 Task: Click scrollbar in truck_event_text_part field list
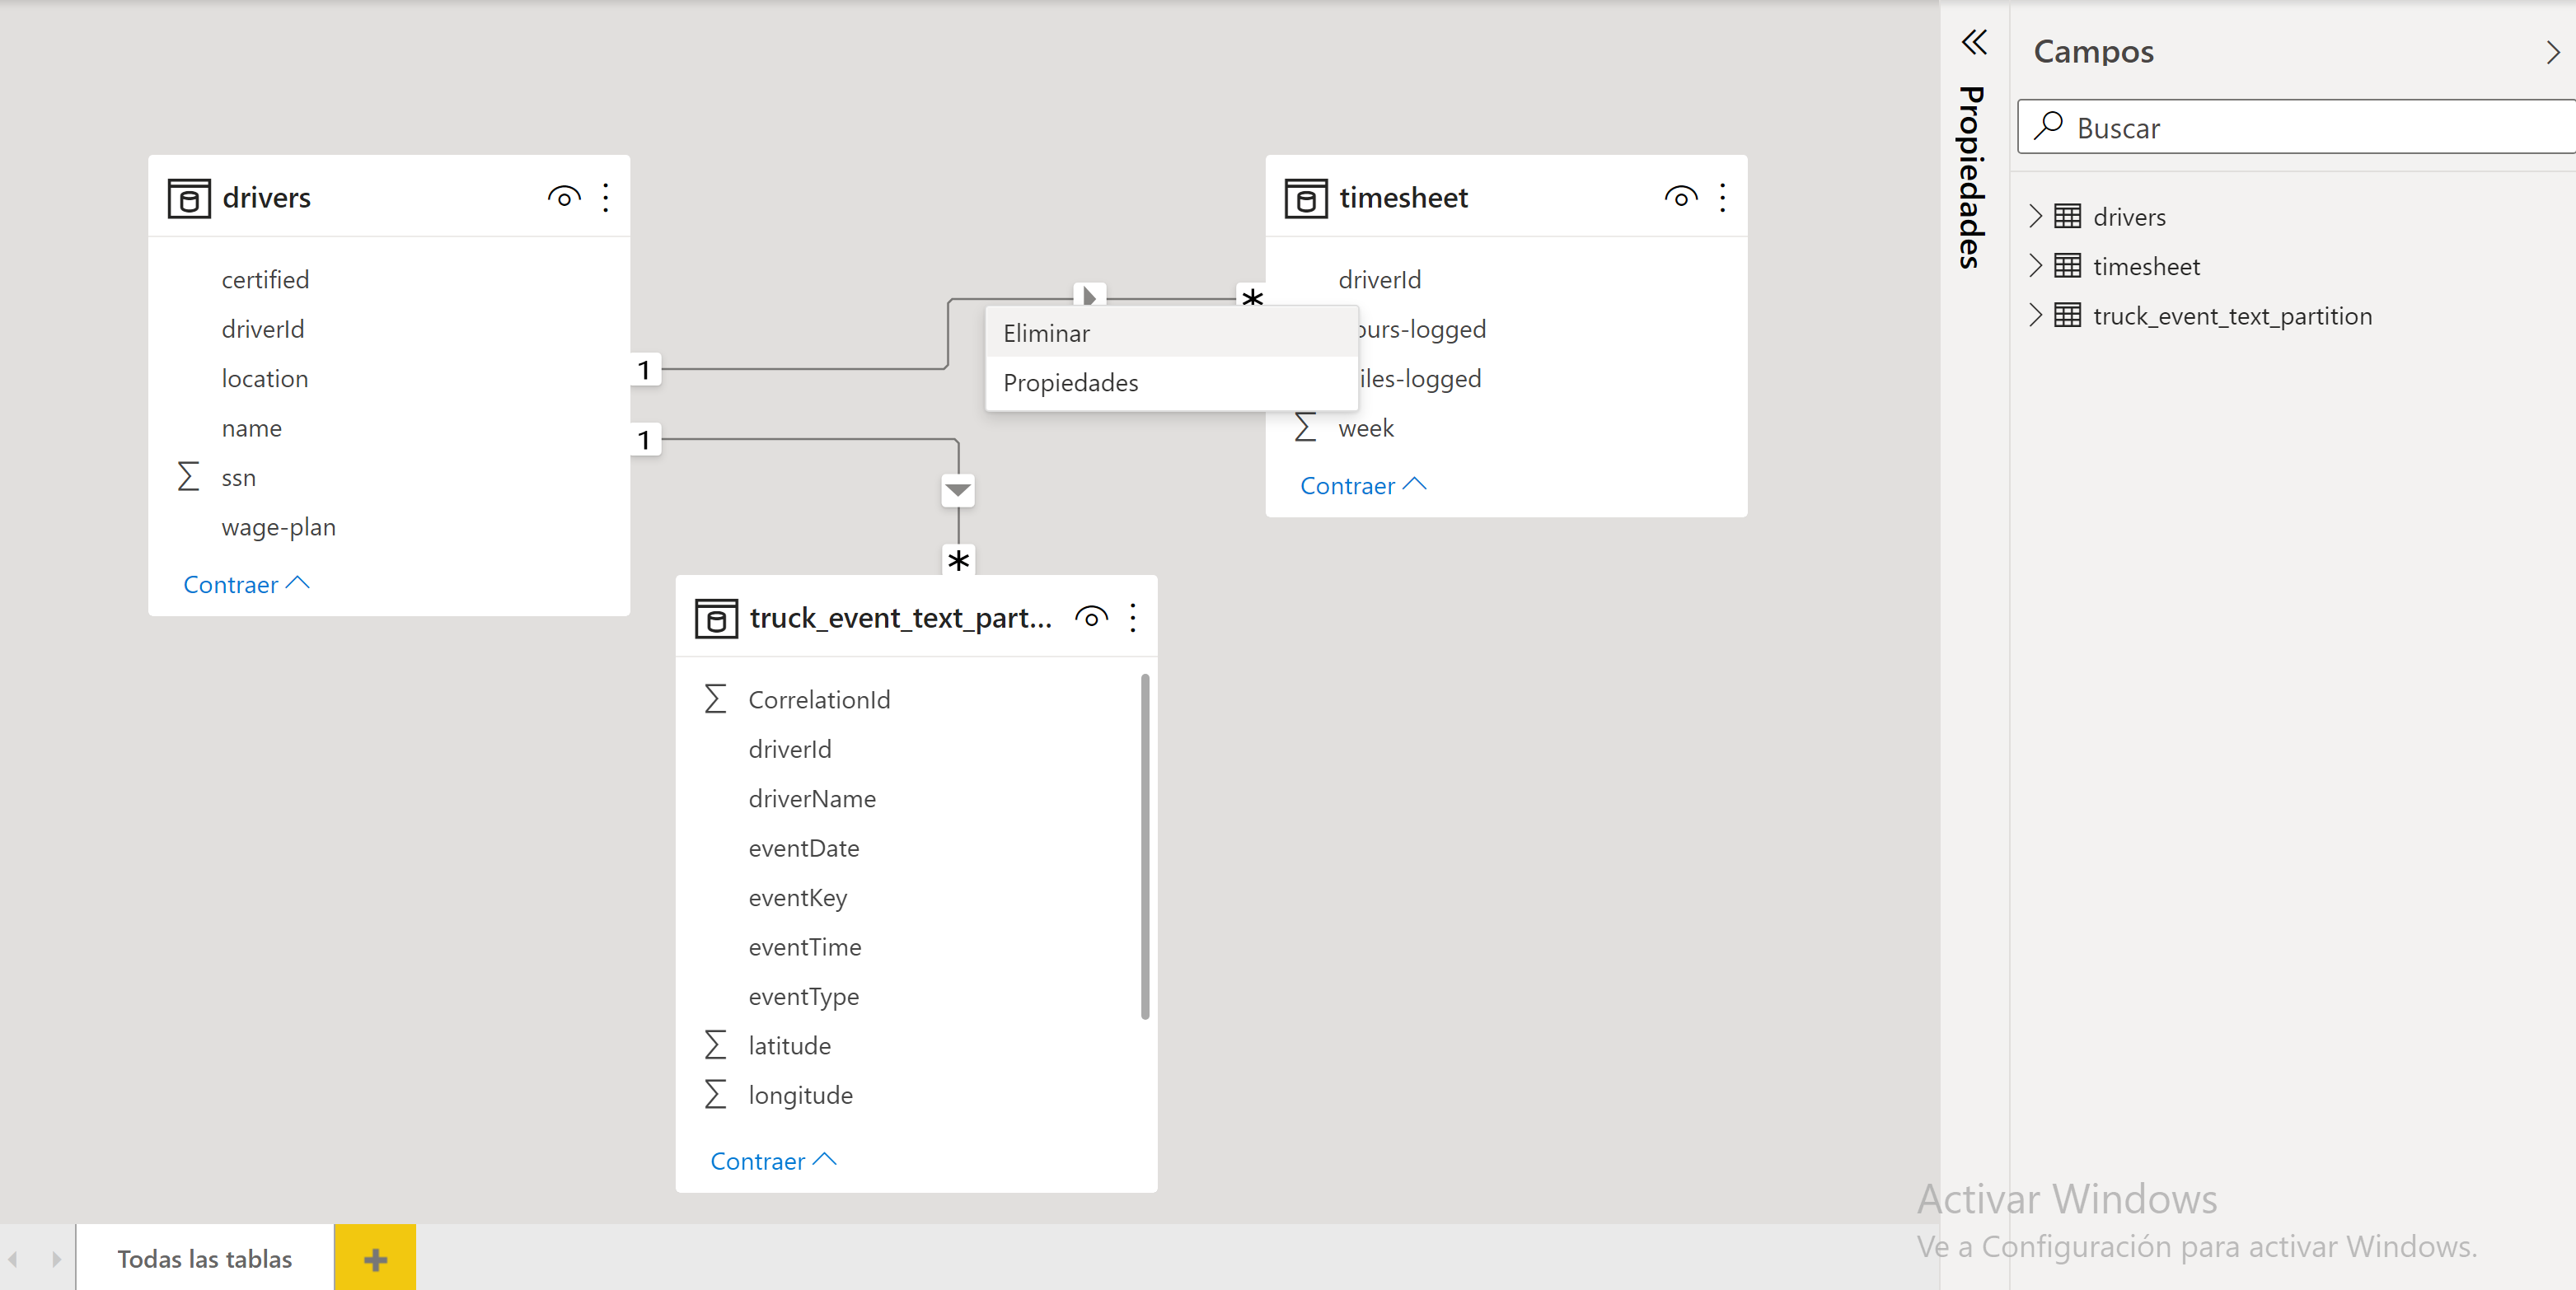click(x=1145, y=847)
